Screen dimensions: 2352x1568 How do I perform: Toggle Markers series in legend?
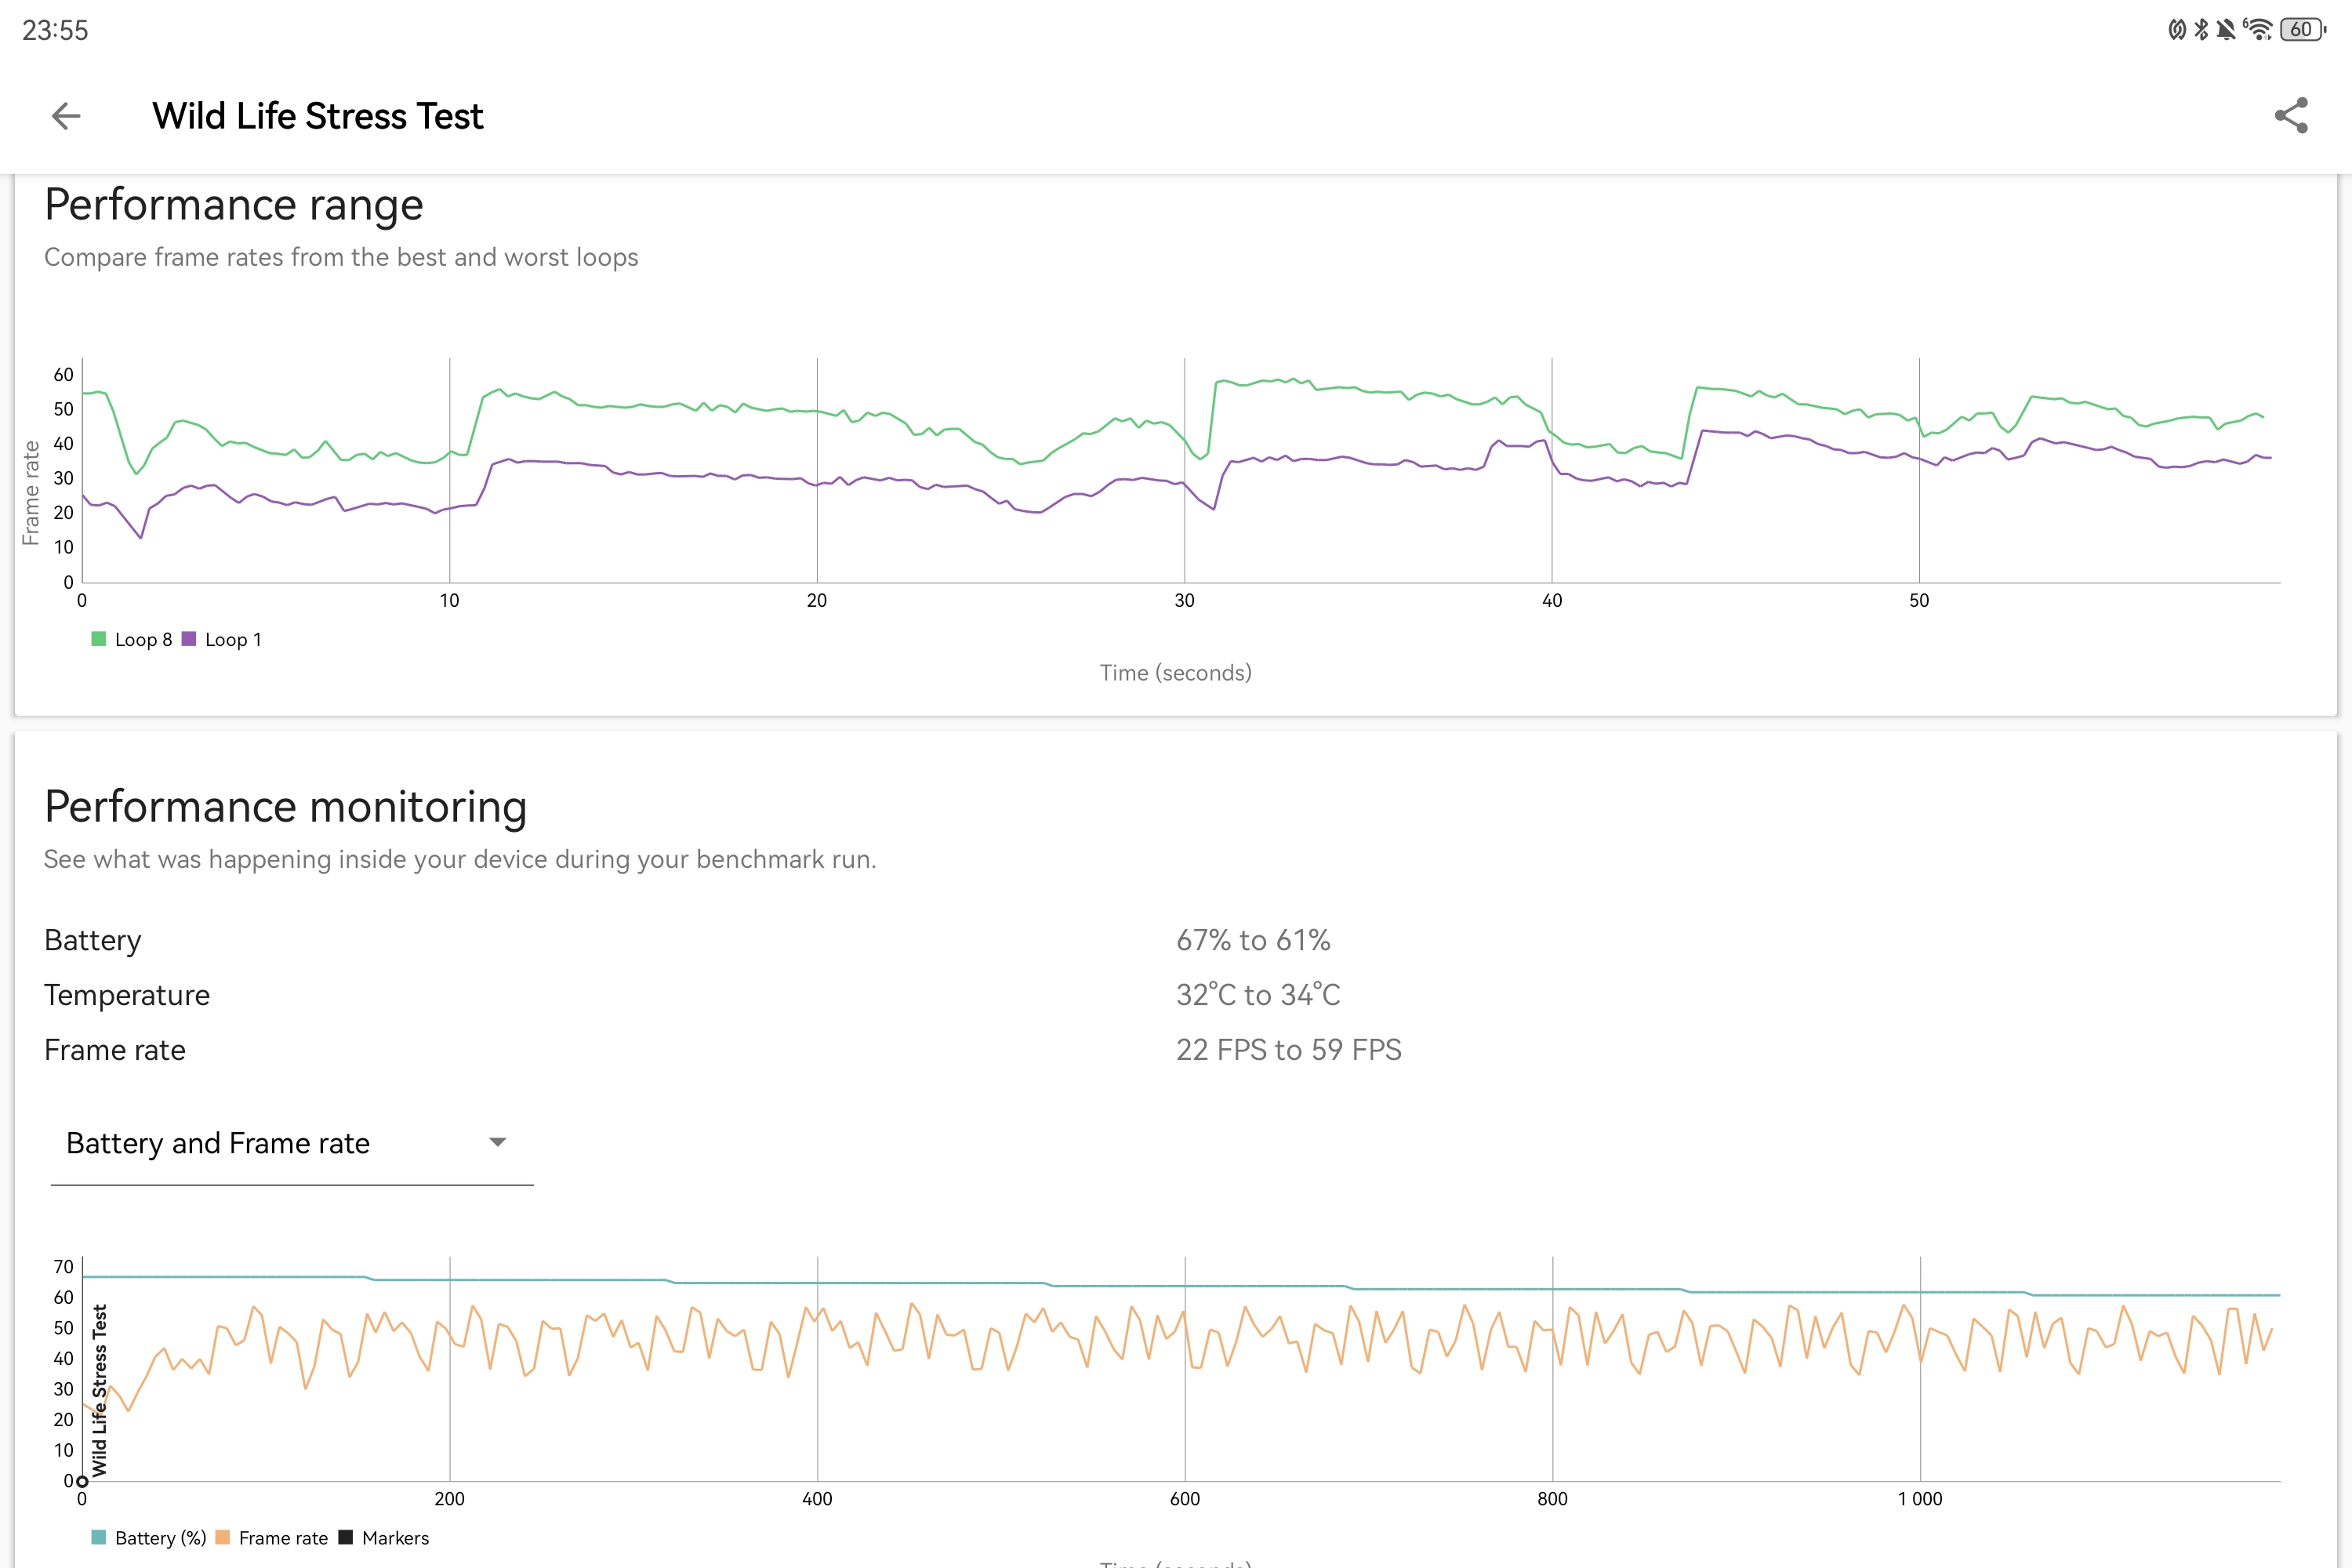384,1538
